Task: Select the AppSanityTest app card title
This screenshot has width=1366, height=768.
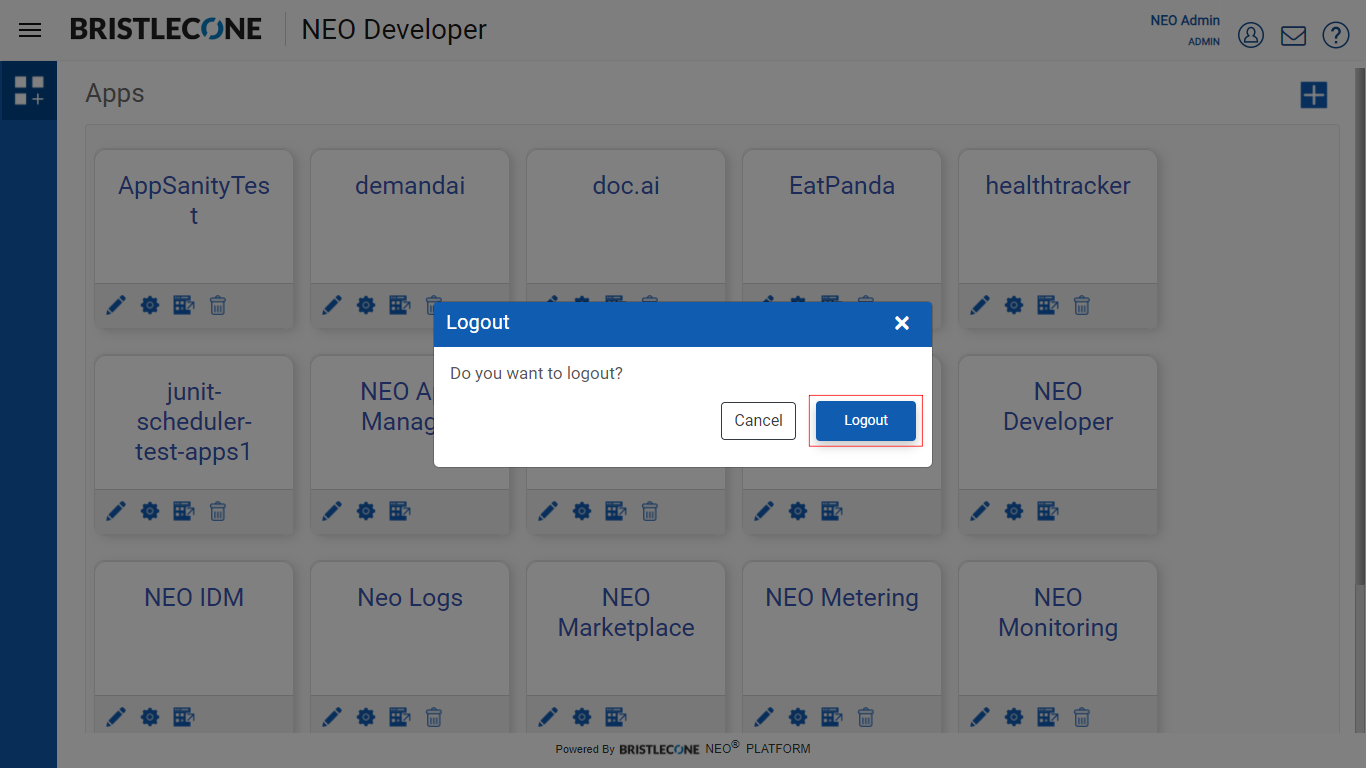Action: pyautogui.click(x=194, y=200)
